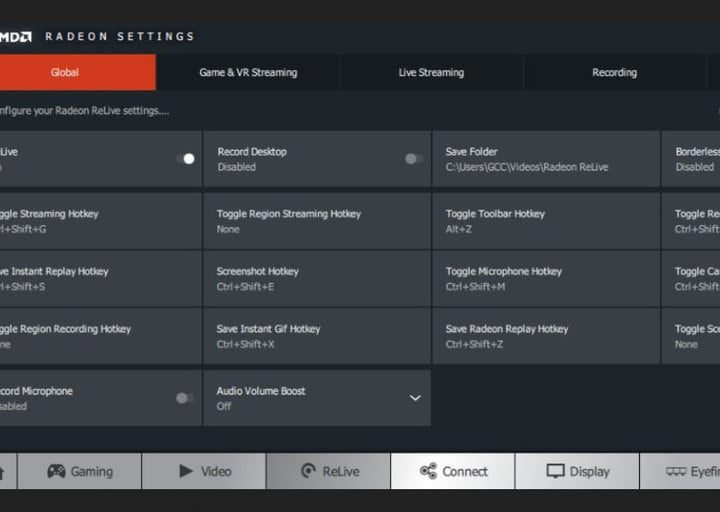The height and width of the screenshot is (512, 720).
Task: Click the Borderless Disabled tile at right edge
Action: point(691,159)
